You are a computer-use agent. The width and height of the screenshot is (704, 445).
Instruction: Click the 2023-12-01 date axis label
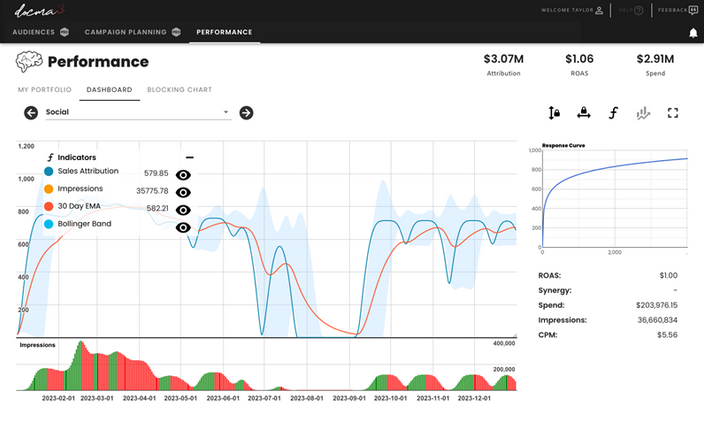pyautogui.click(x=474, y=398)
